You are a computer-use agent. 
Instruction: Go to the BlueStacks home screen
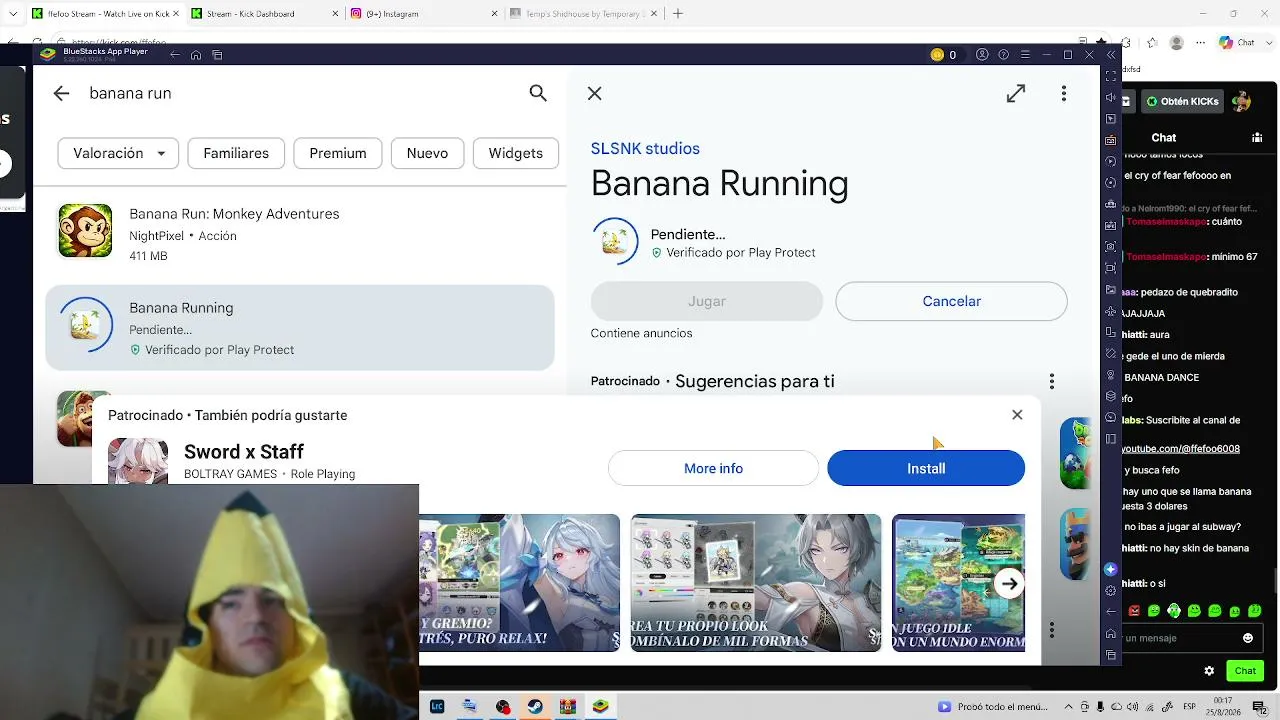click(x=196, y=55)
